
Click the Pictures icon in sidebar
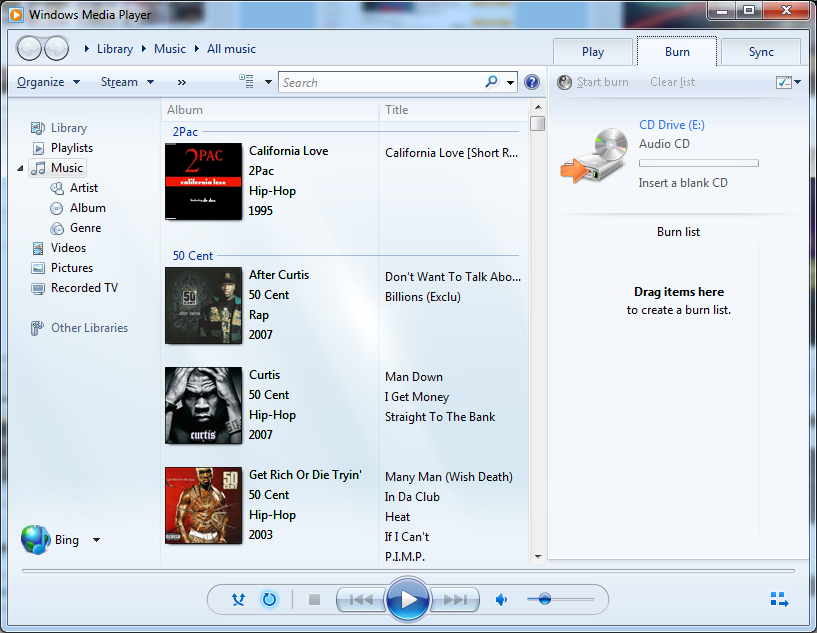[x=38, y=268]
